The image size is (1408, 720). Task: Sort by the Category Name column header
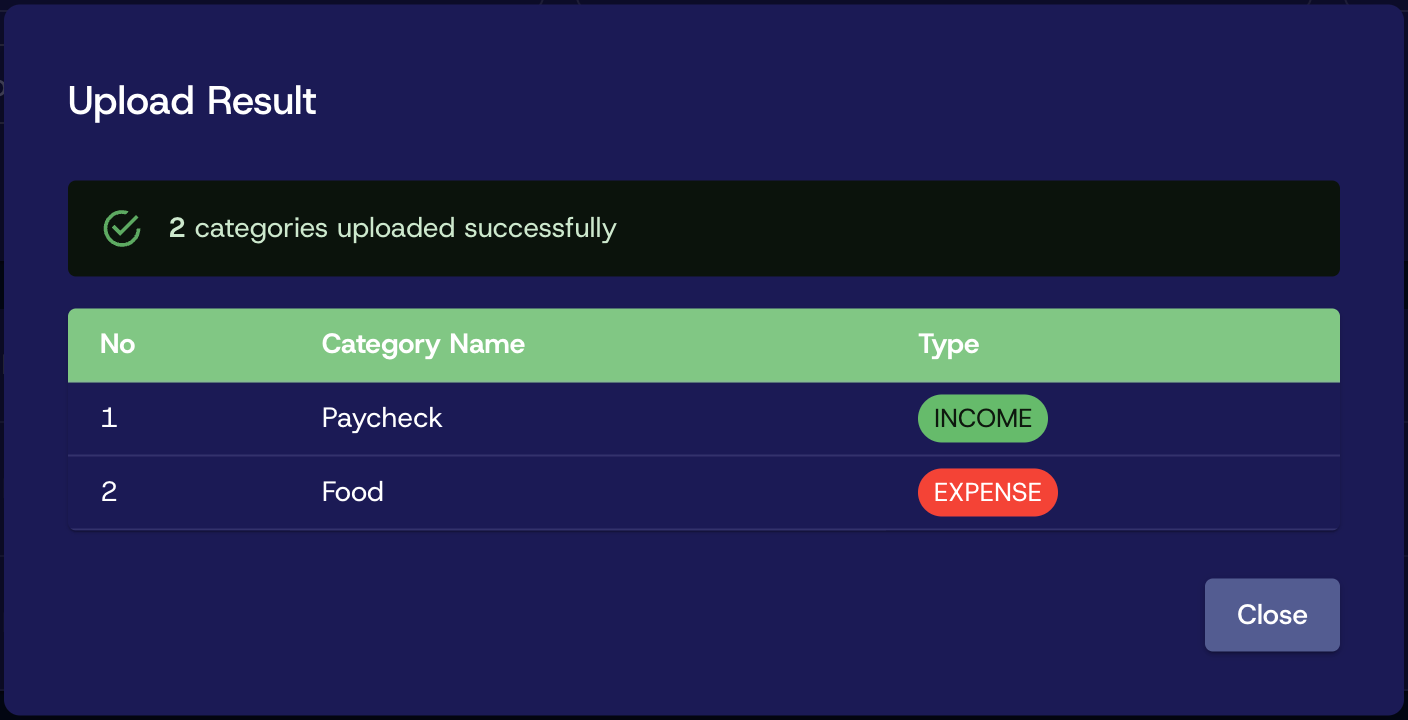click(423, 345)
